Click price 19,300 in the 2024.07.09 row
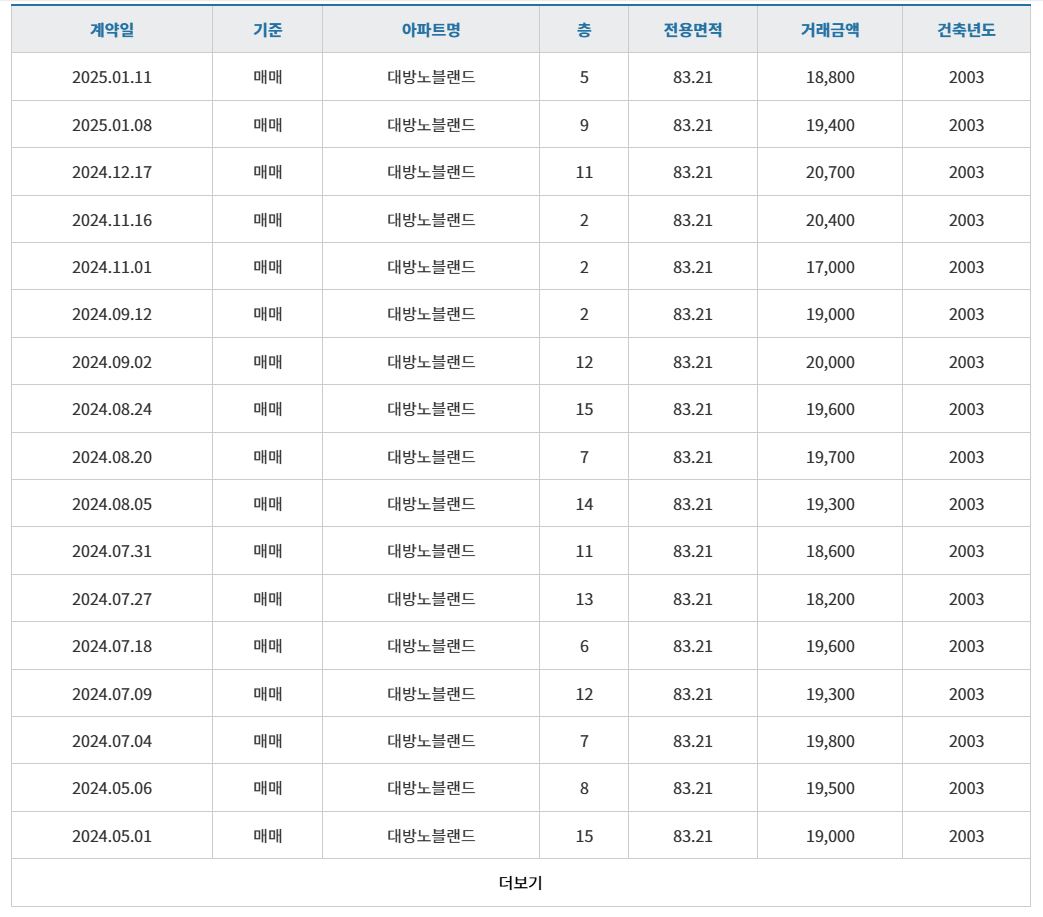Image resolution: width=1043 pixels, height=917 pixels. click(830, 694)
